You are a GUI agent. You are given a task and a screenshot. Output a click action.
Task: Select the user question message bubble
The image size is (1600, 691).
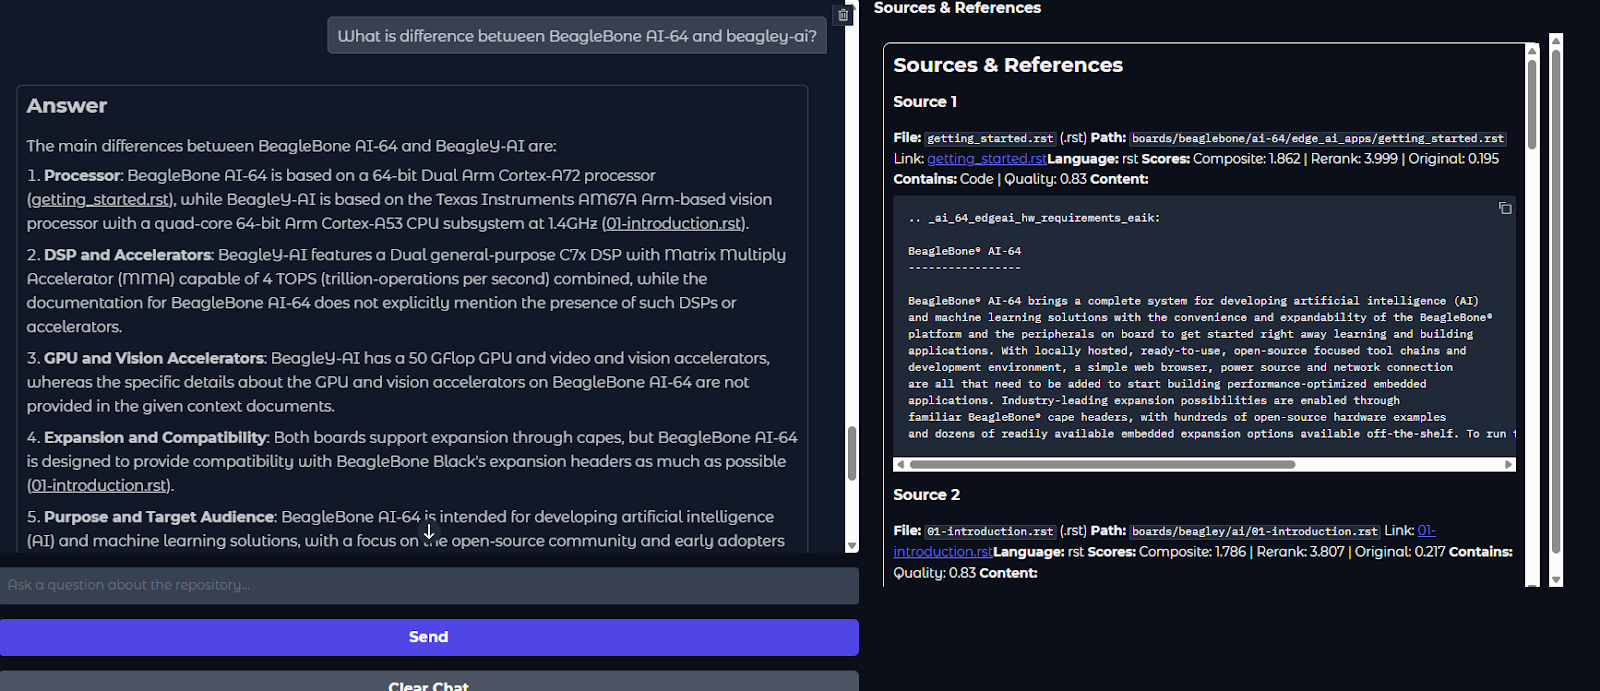point(577,36)
